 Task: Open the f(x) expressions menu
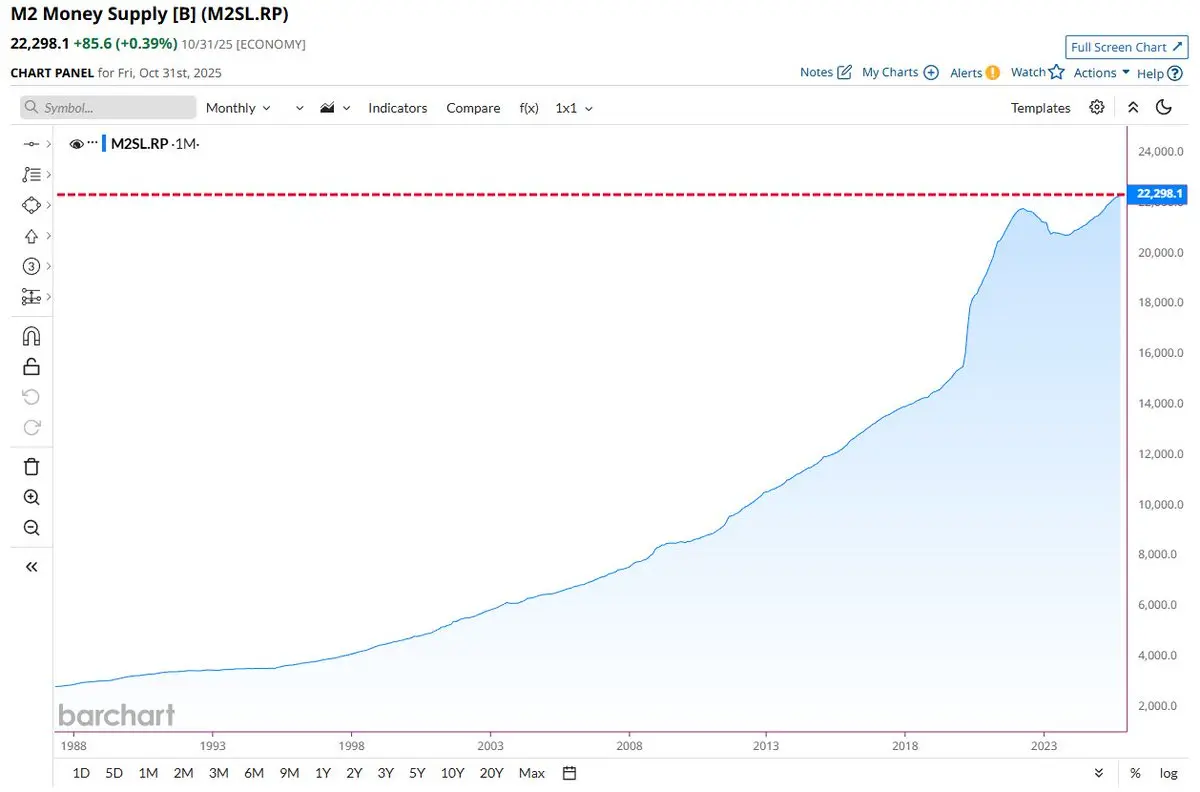[529, 108]
